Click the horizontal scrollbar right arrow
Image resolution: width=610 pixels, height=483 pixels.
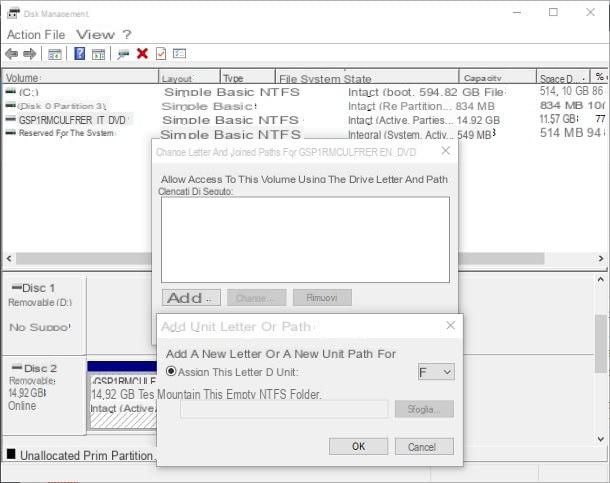point(601,258)
